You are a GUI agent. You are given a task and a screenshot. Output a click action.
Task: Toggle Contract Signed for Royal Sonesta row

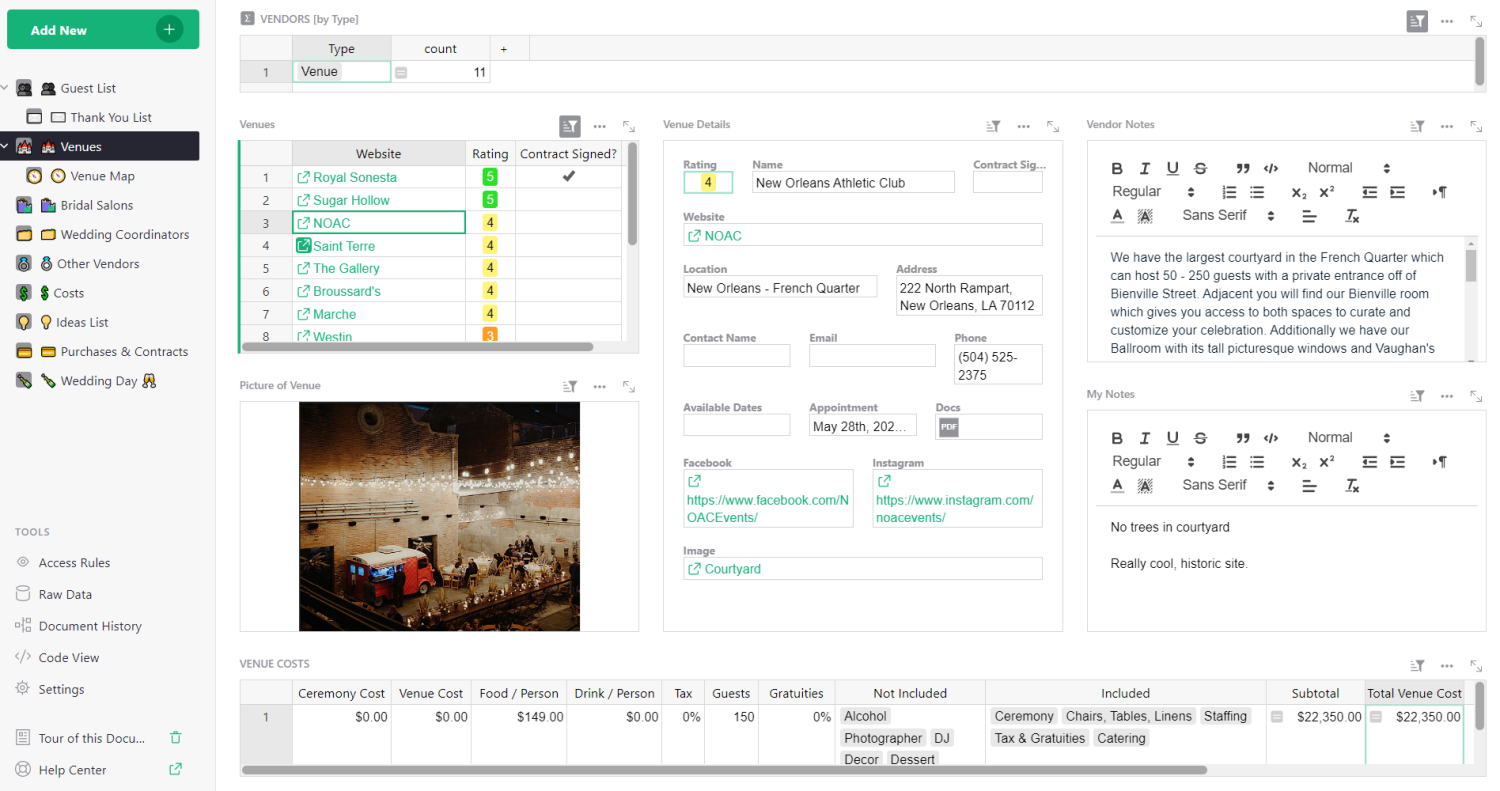[x=569, y=177]
